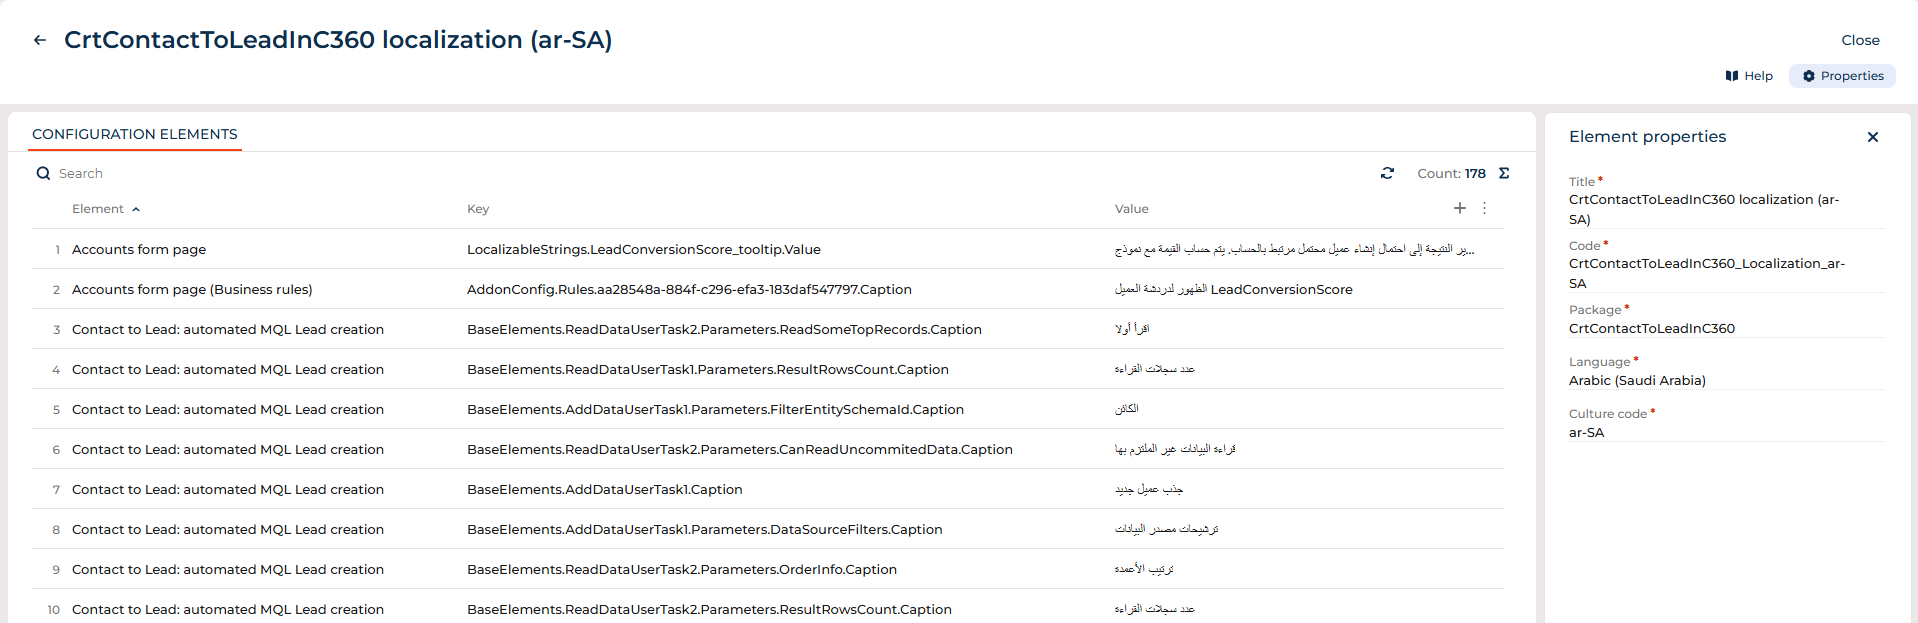Click the Key column header
The height and width of the screenshot is (623, 1918).
pos(478,209)
